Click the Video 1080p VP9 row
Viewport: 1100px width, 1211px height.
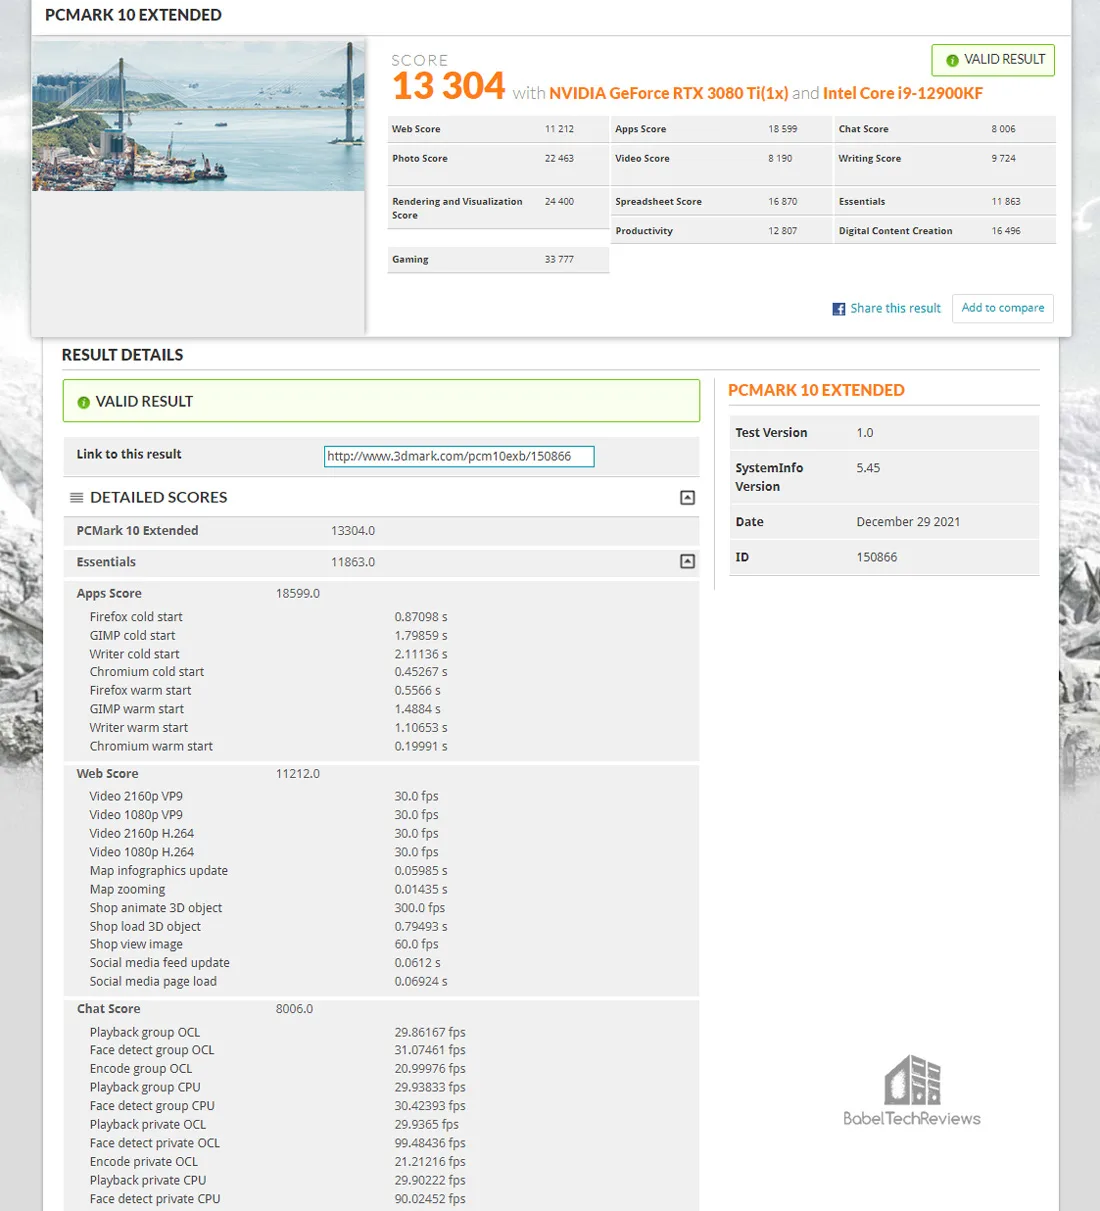pos(381,815)
